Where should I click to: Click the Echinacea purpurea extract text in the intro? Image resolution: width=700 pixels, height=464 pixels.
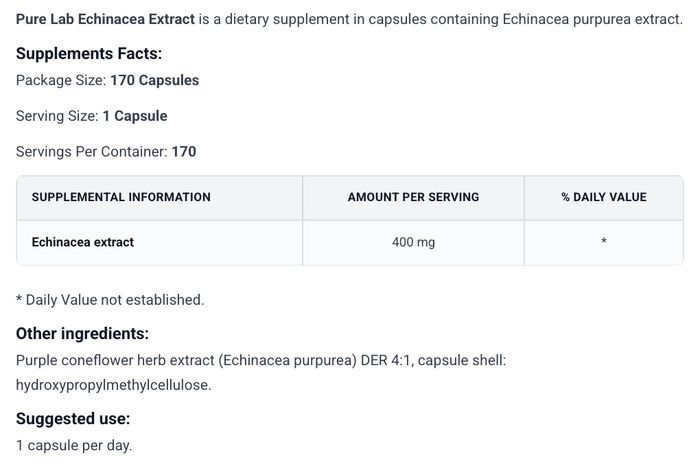[x=584, y=19]
